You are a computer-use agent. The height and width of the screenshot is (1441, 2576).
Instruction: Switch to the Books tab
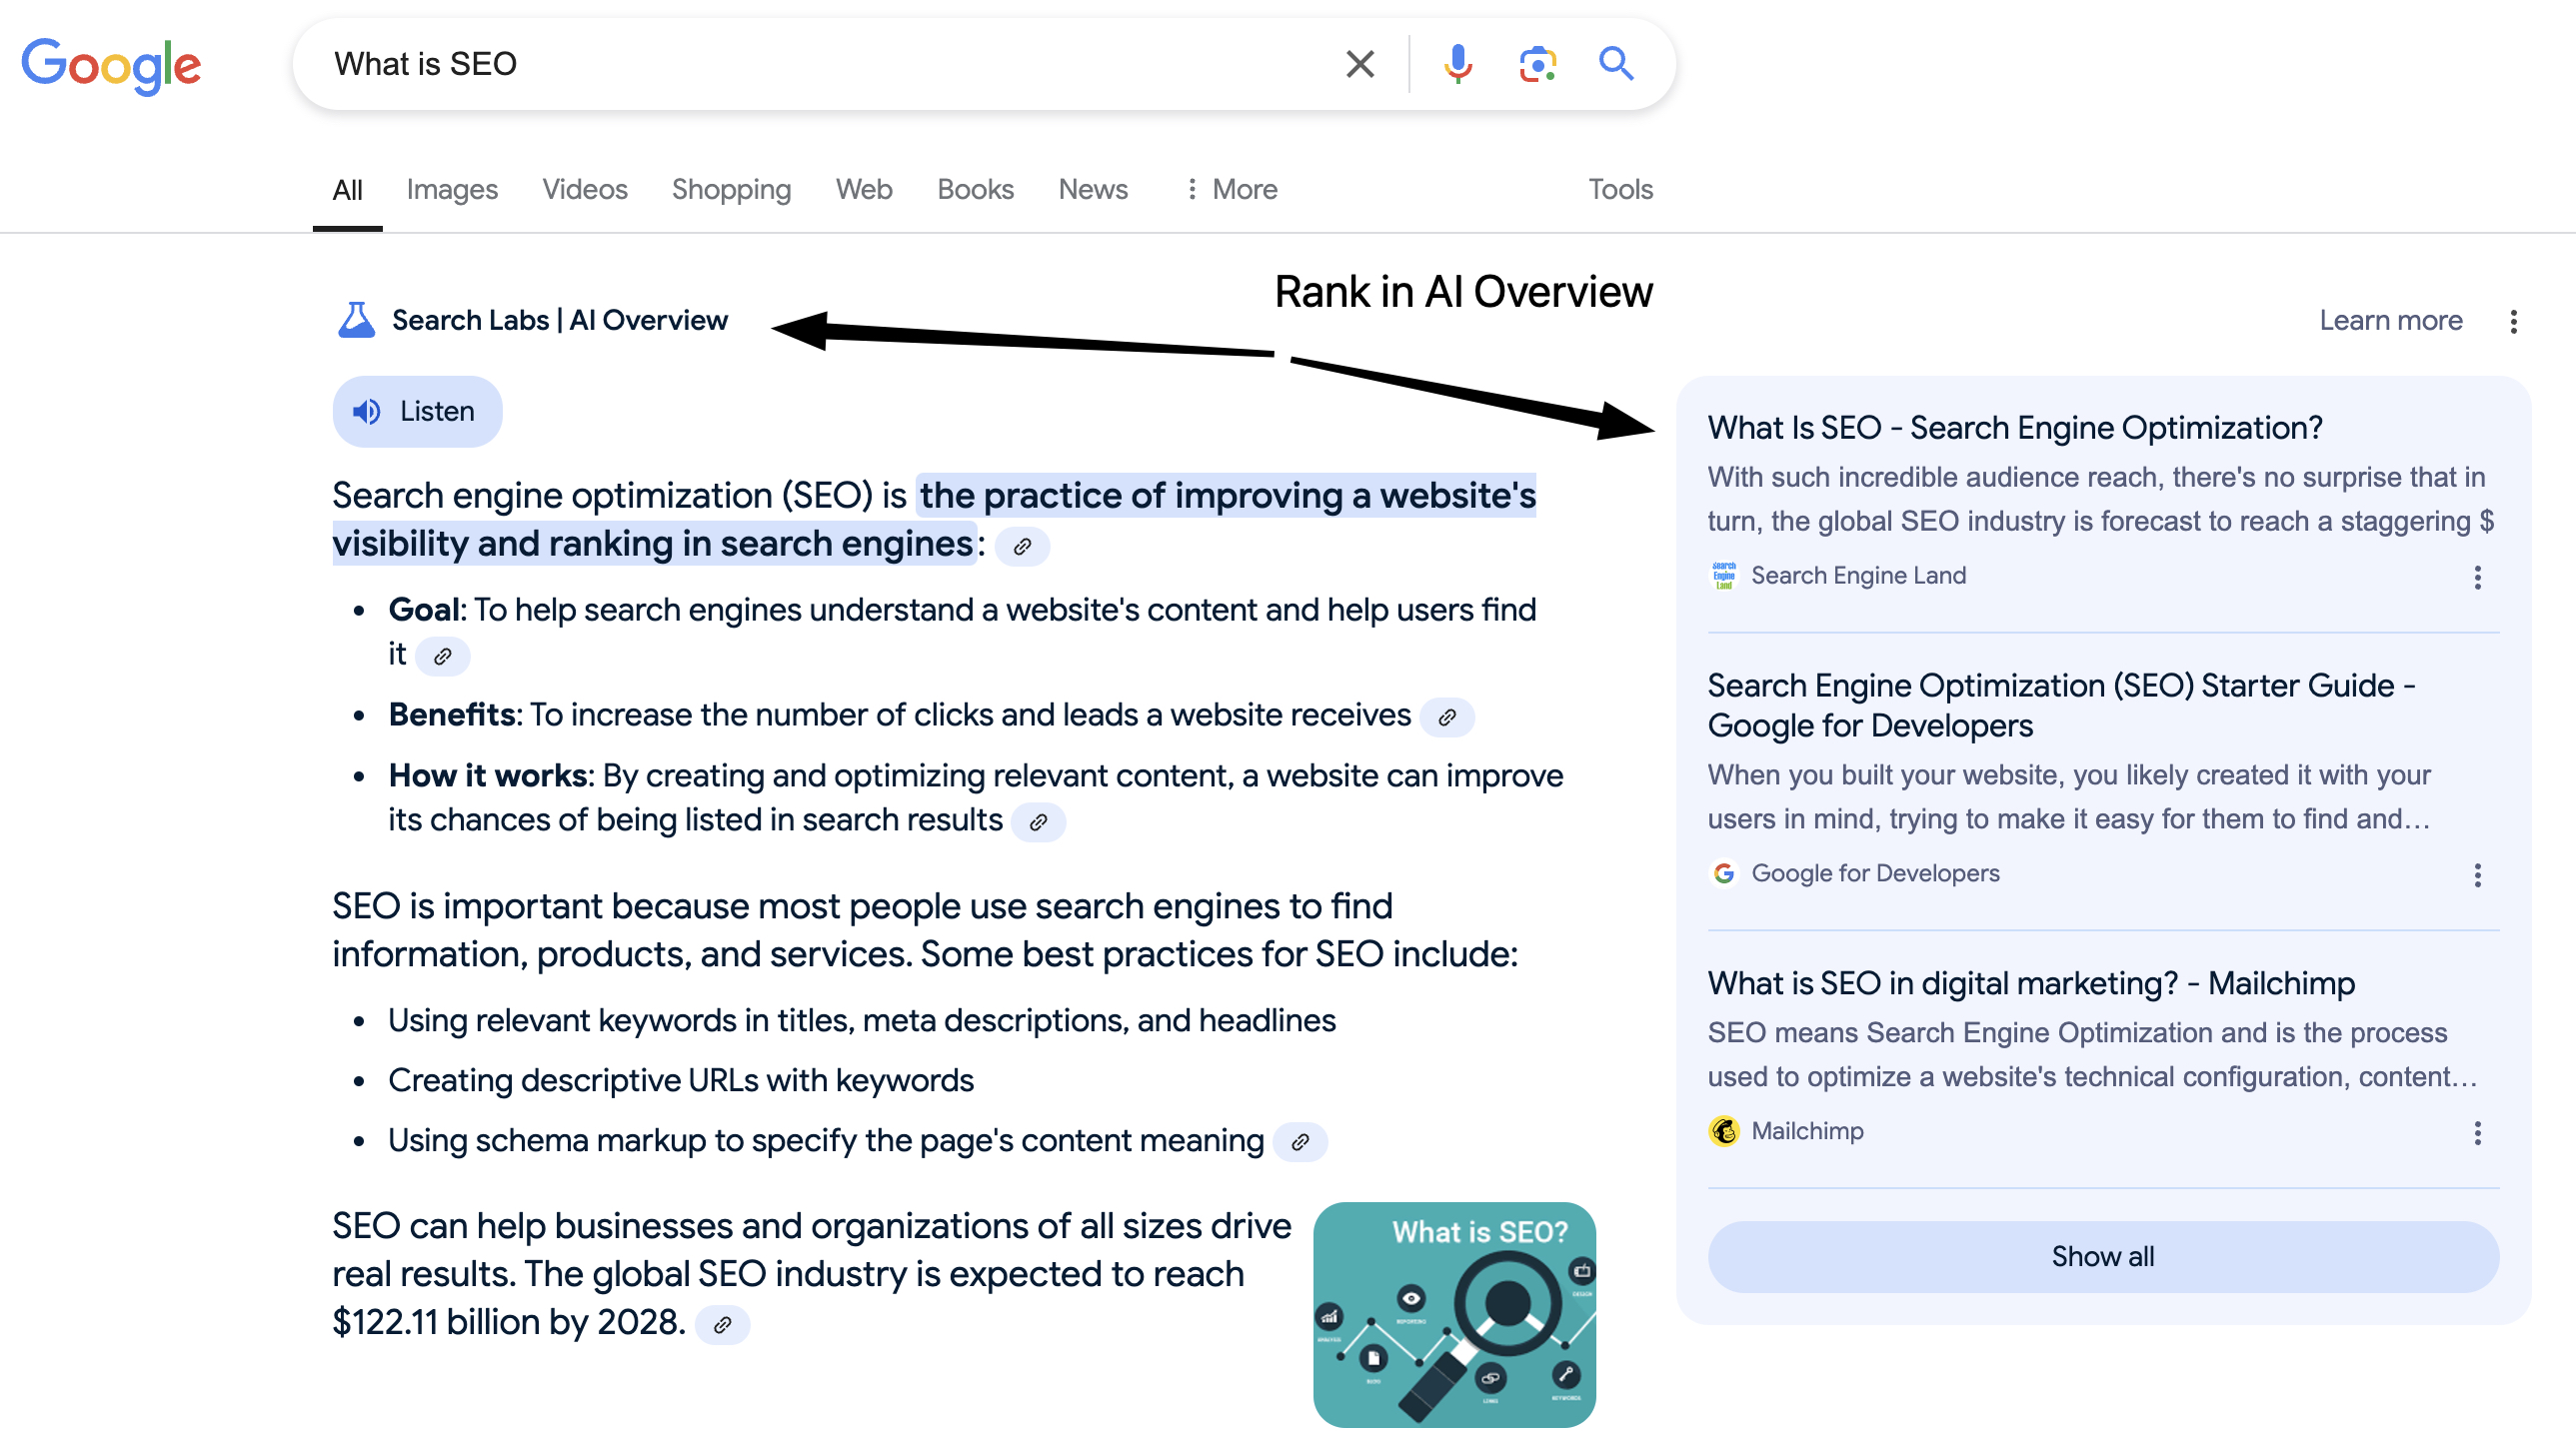click(975, 189)
